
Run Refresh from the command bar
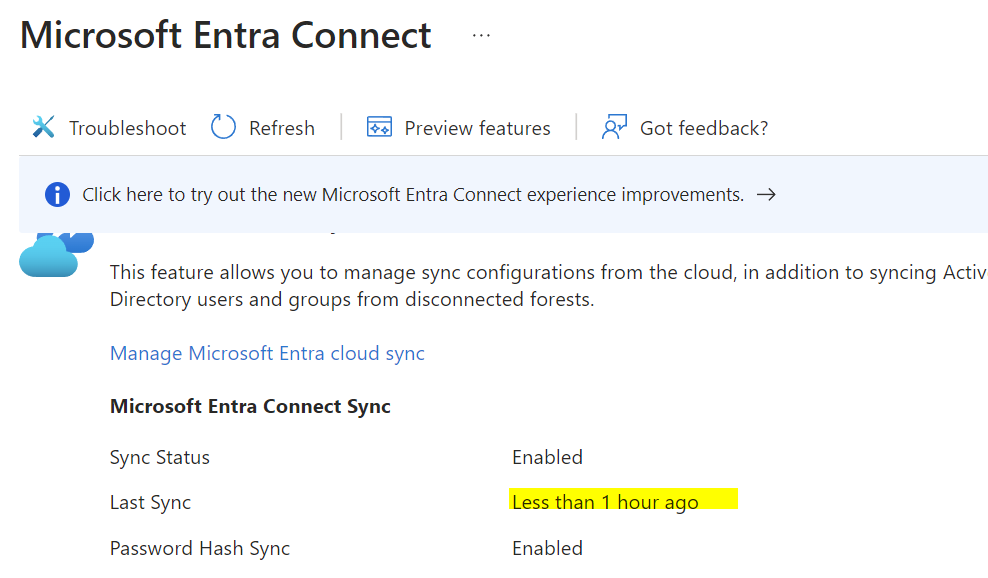tap(281, 128)
